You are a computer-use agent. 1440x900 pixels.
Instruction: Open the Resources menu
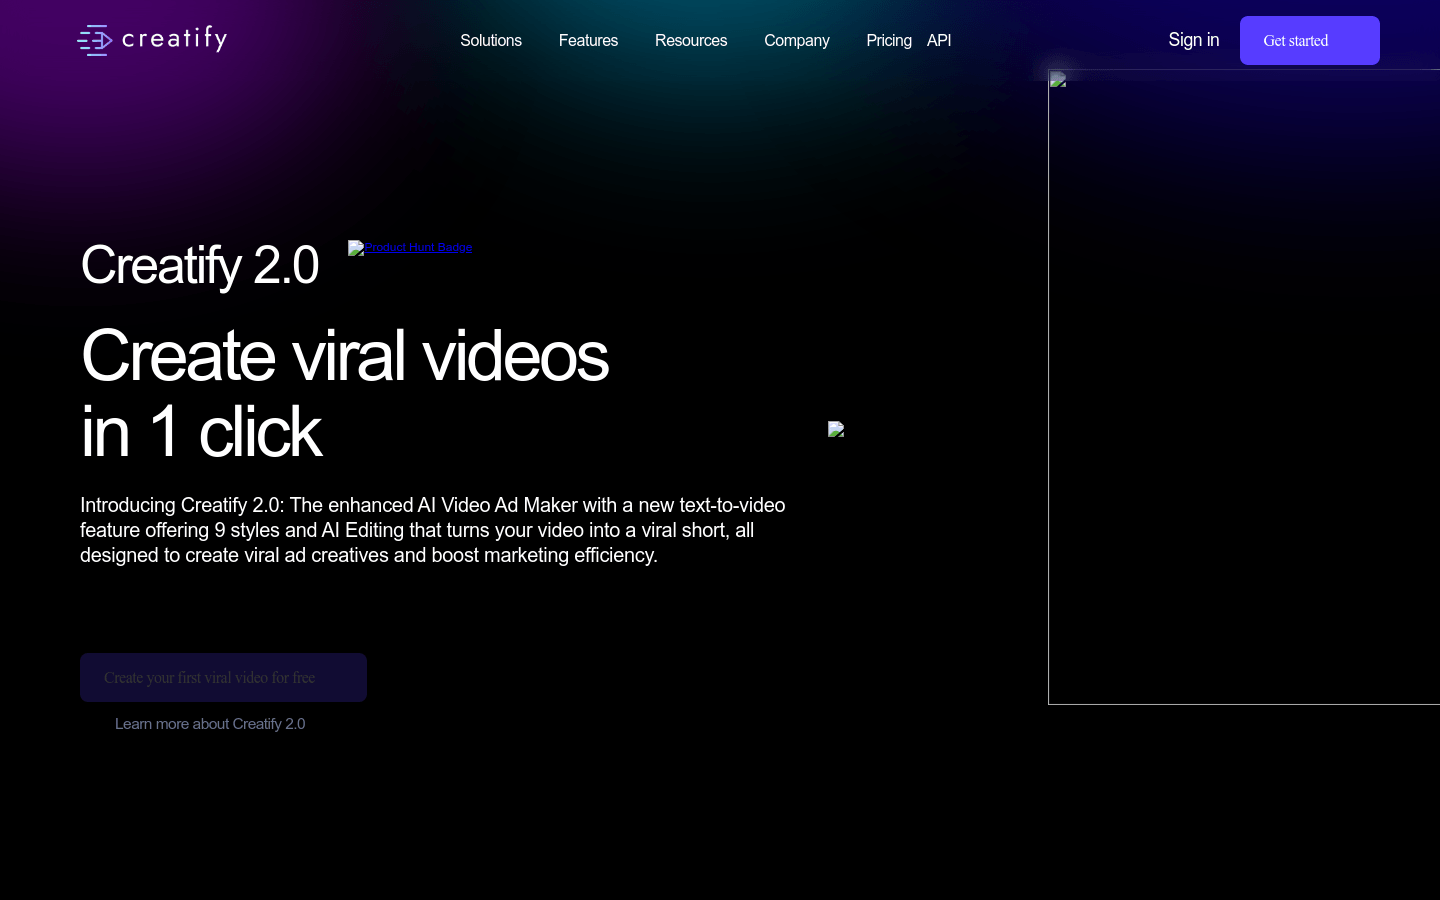pyautogui.click(x=691, y=40)
